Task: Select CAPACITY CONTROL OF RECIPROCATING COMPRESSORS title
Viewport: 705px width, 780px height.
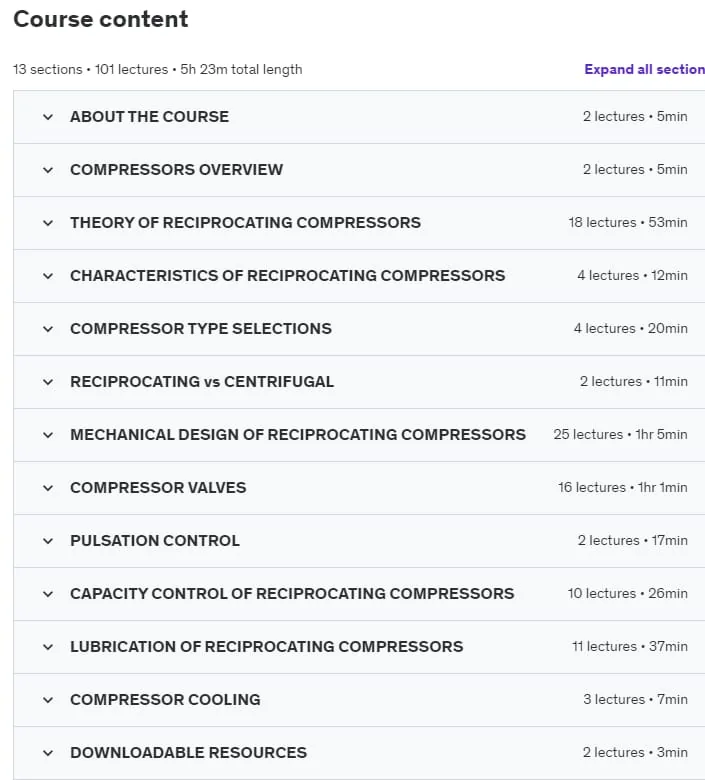Action: (292, 593)
